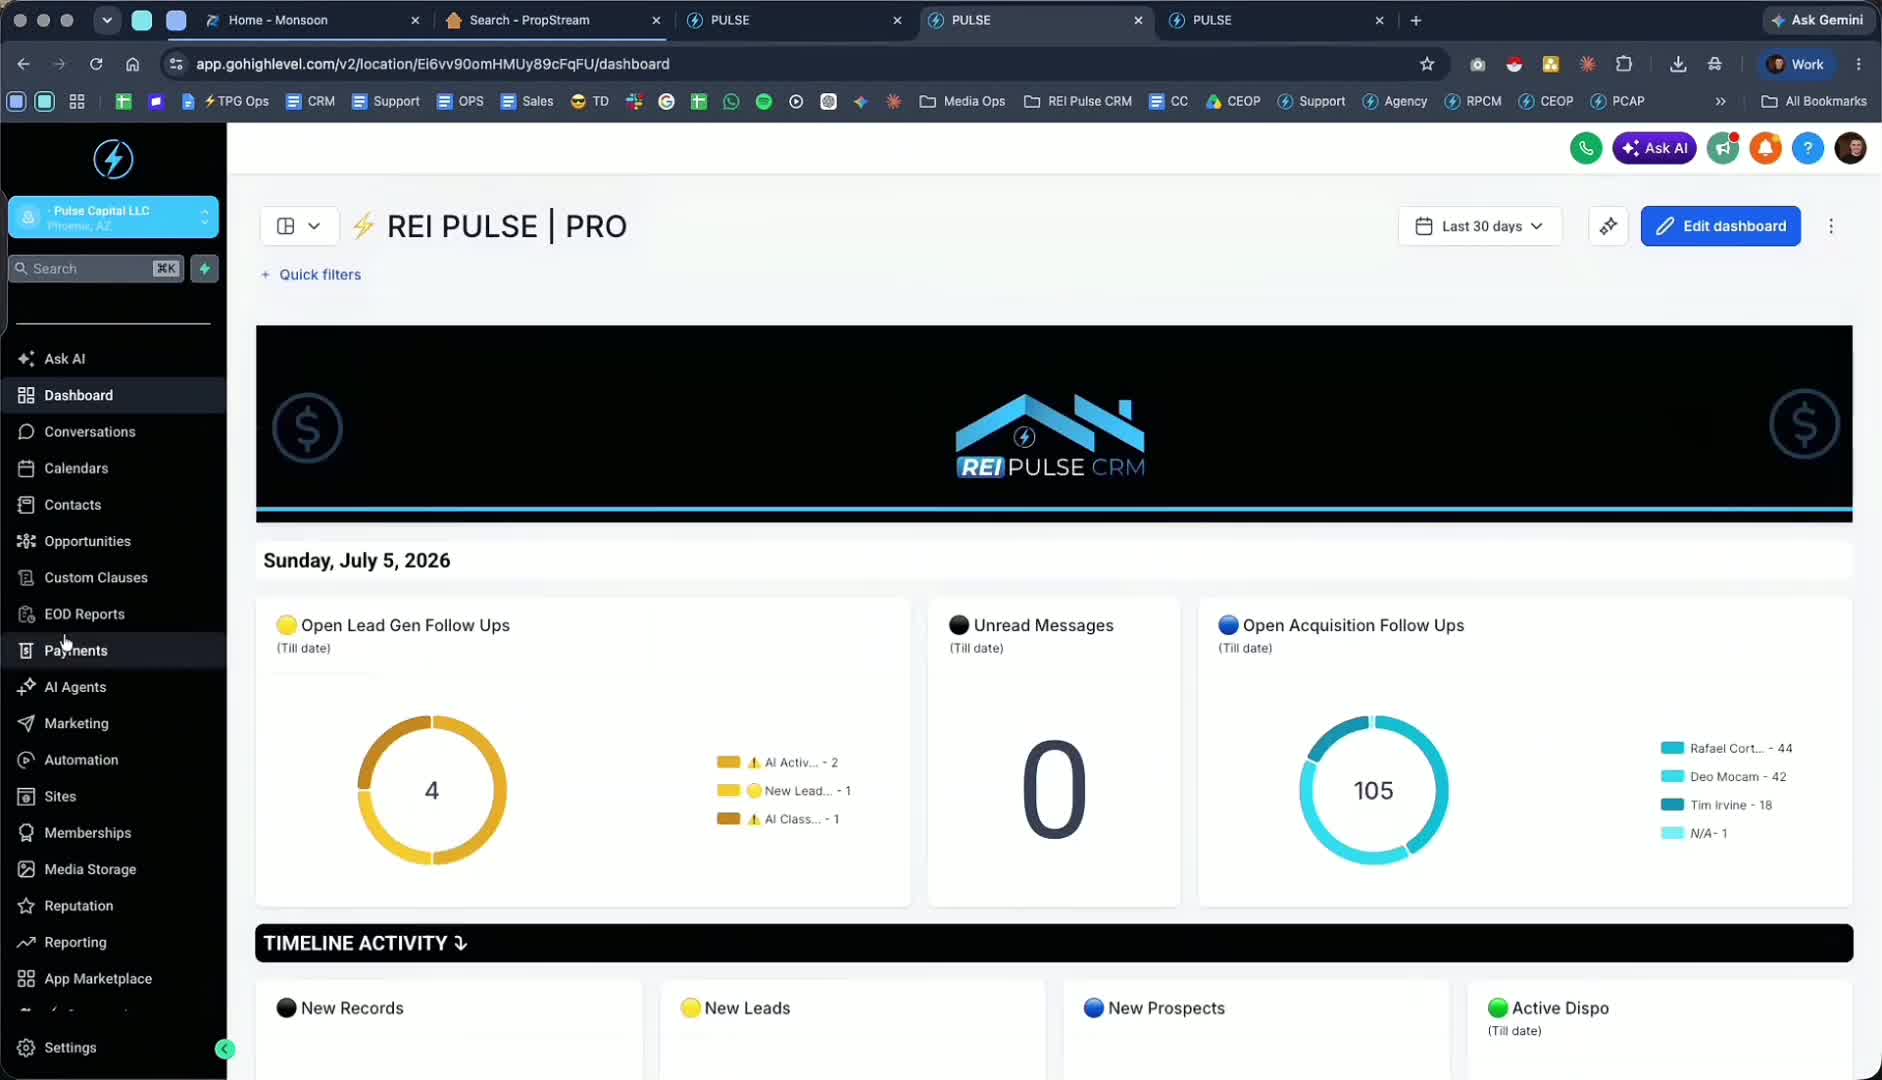Click the Deo Mocam legend swatch

tap(1672, 776)
